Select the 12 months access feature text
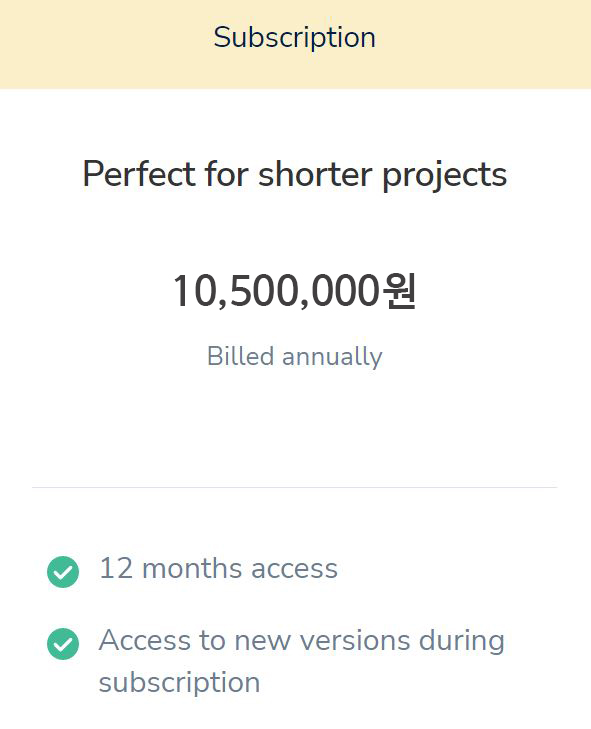Screen dimensions: 591x729 tap(219, 568)
